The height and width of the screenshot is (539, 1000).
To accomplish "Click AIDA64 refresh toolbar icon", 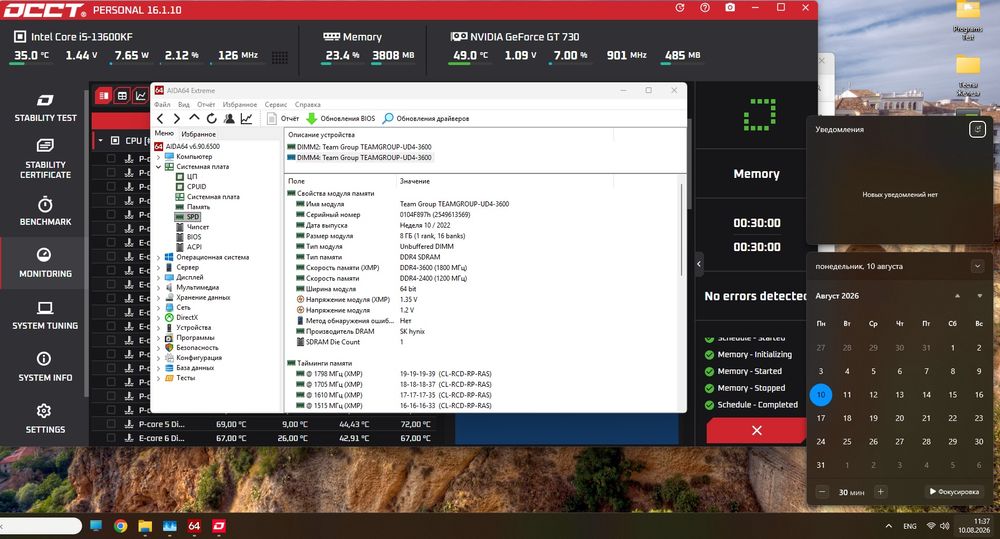I will tap(211, 119).
